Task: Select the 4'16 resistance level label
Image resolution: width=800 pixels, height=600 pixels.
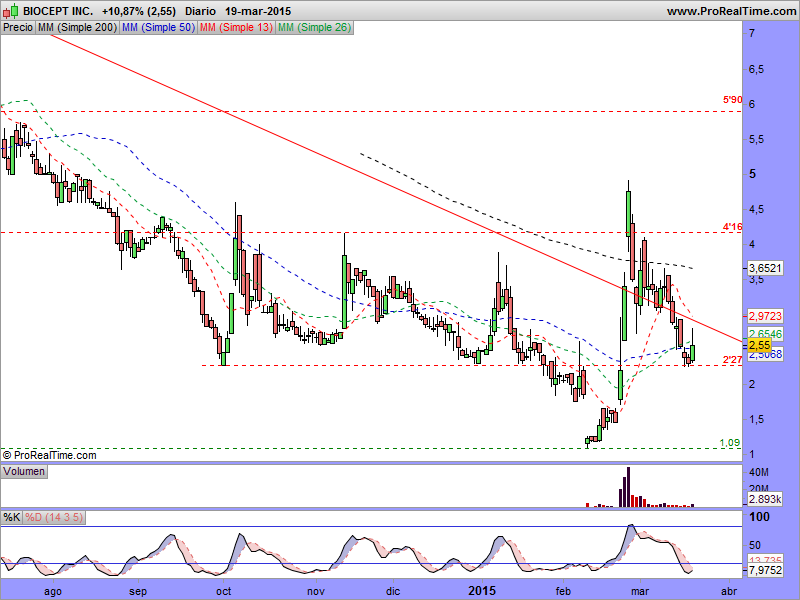Action: (732, 227)
